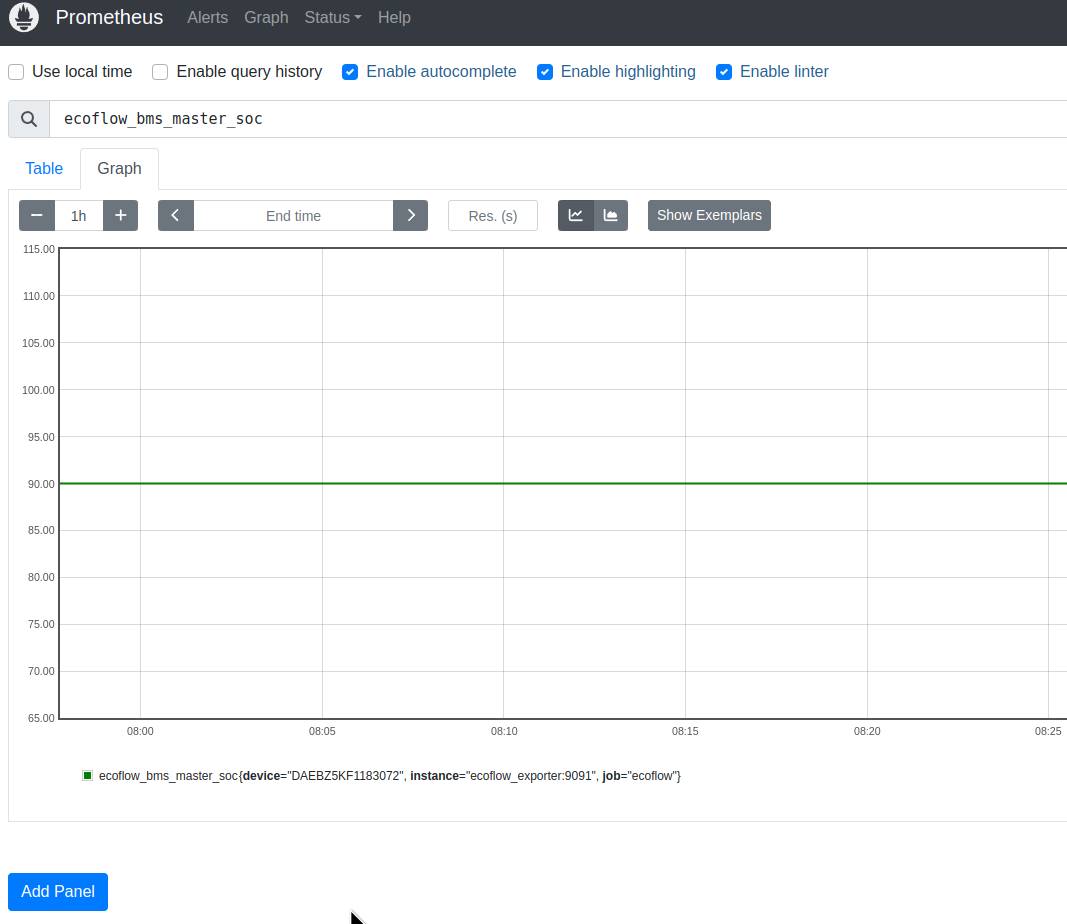
Task: Click the Res. (s) resolution field
Action: click(493, 216)
